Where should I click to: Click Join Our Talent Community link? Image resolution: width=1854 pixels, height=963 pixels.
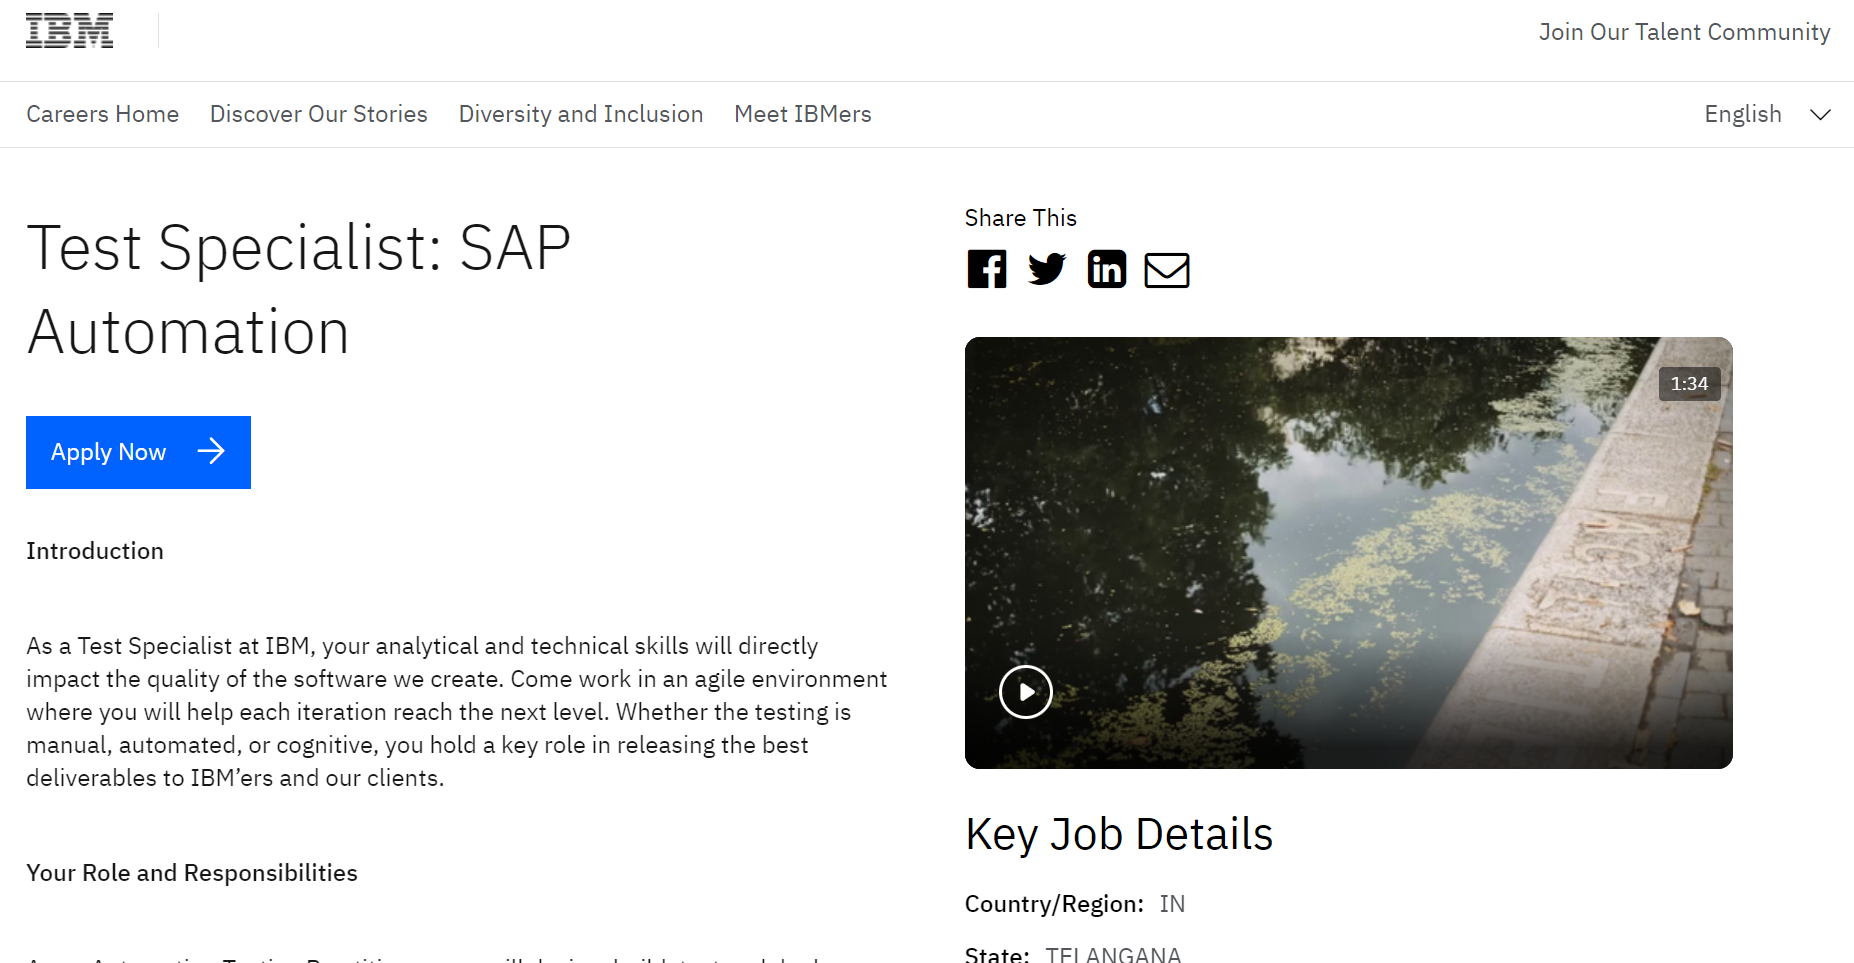tap(1685, 32)
